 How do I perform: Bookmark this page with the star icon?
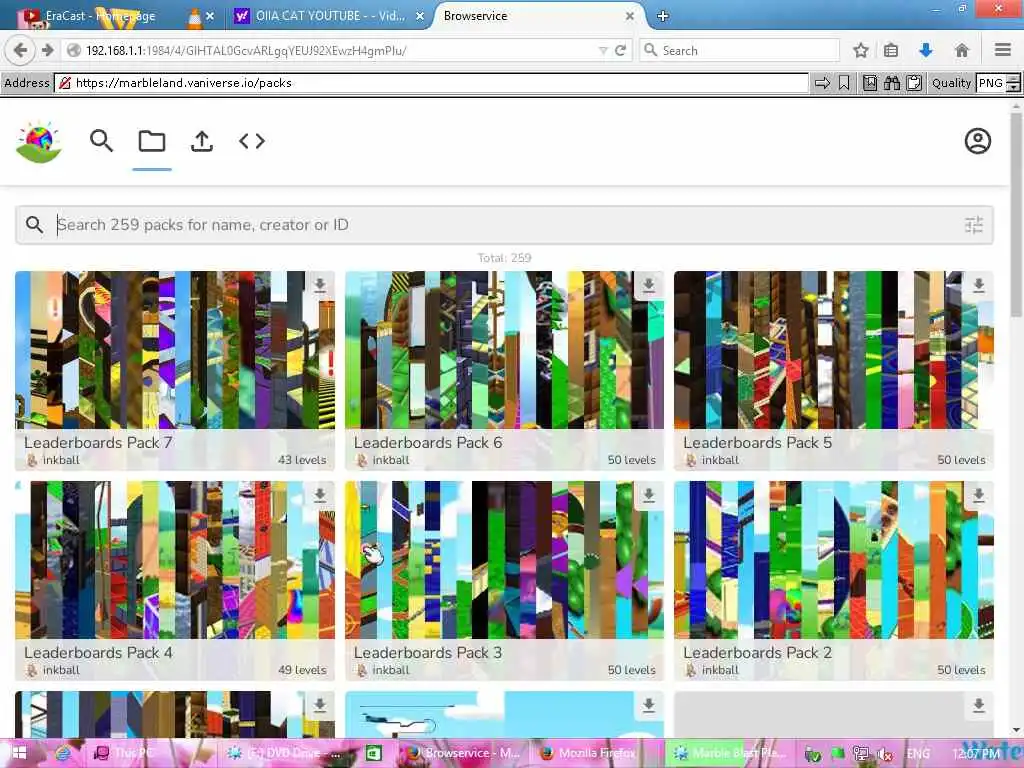[x=861, y=50]
